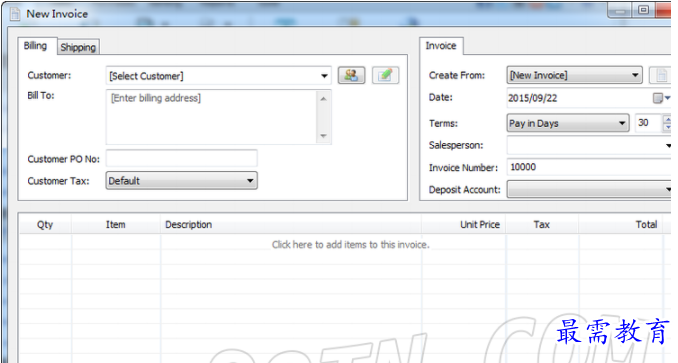The height and width of the screenshot is (363, 678).
Task: Click the Qty column header
Action: [x=45, y=225]
